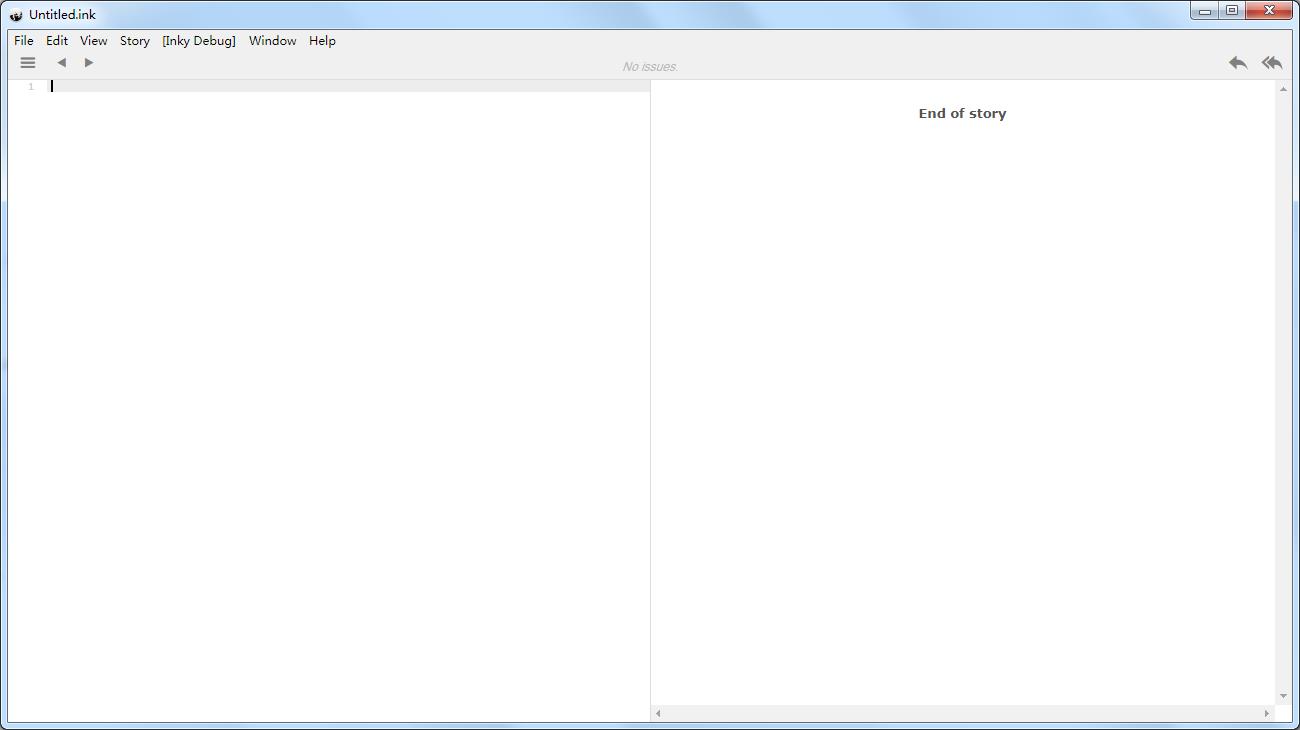This screenshot has height=730, width=1300.
Task: Click line number 1 in the editor gutter
Action: (x=31, y=87)
